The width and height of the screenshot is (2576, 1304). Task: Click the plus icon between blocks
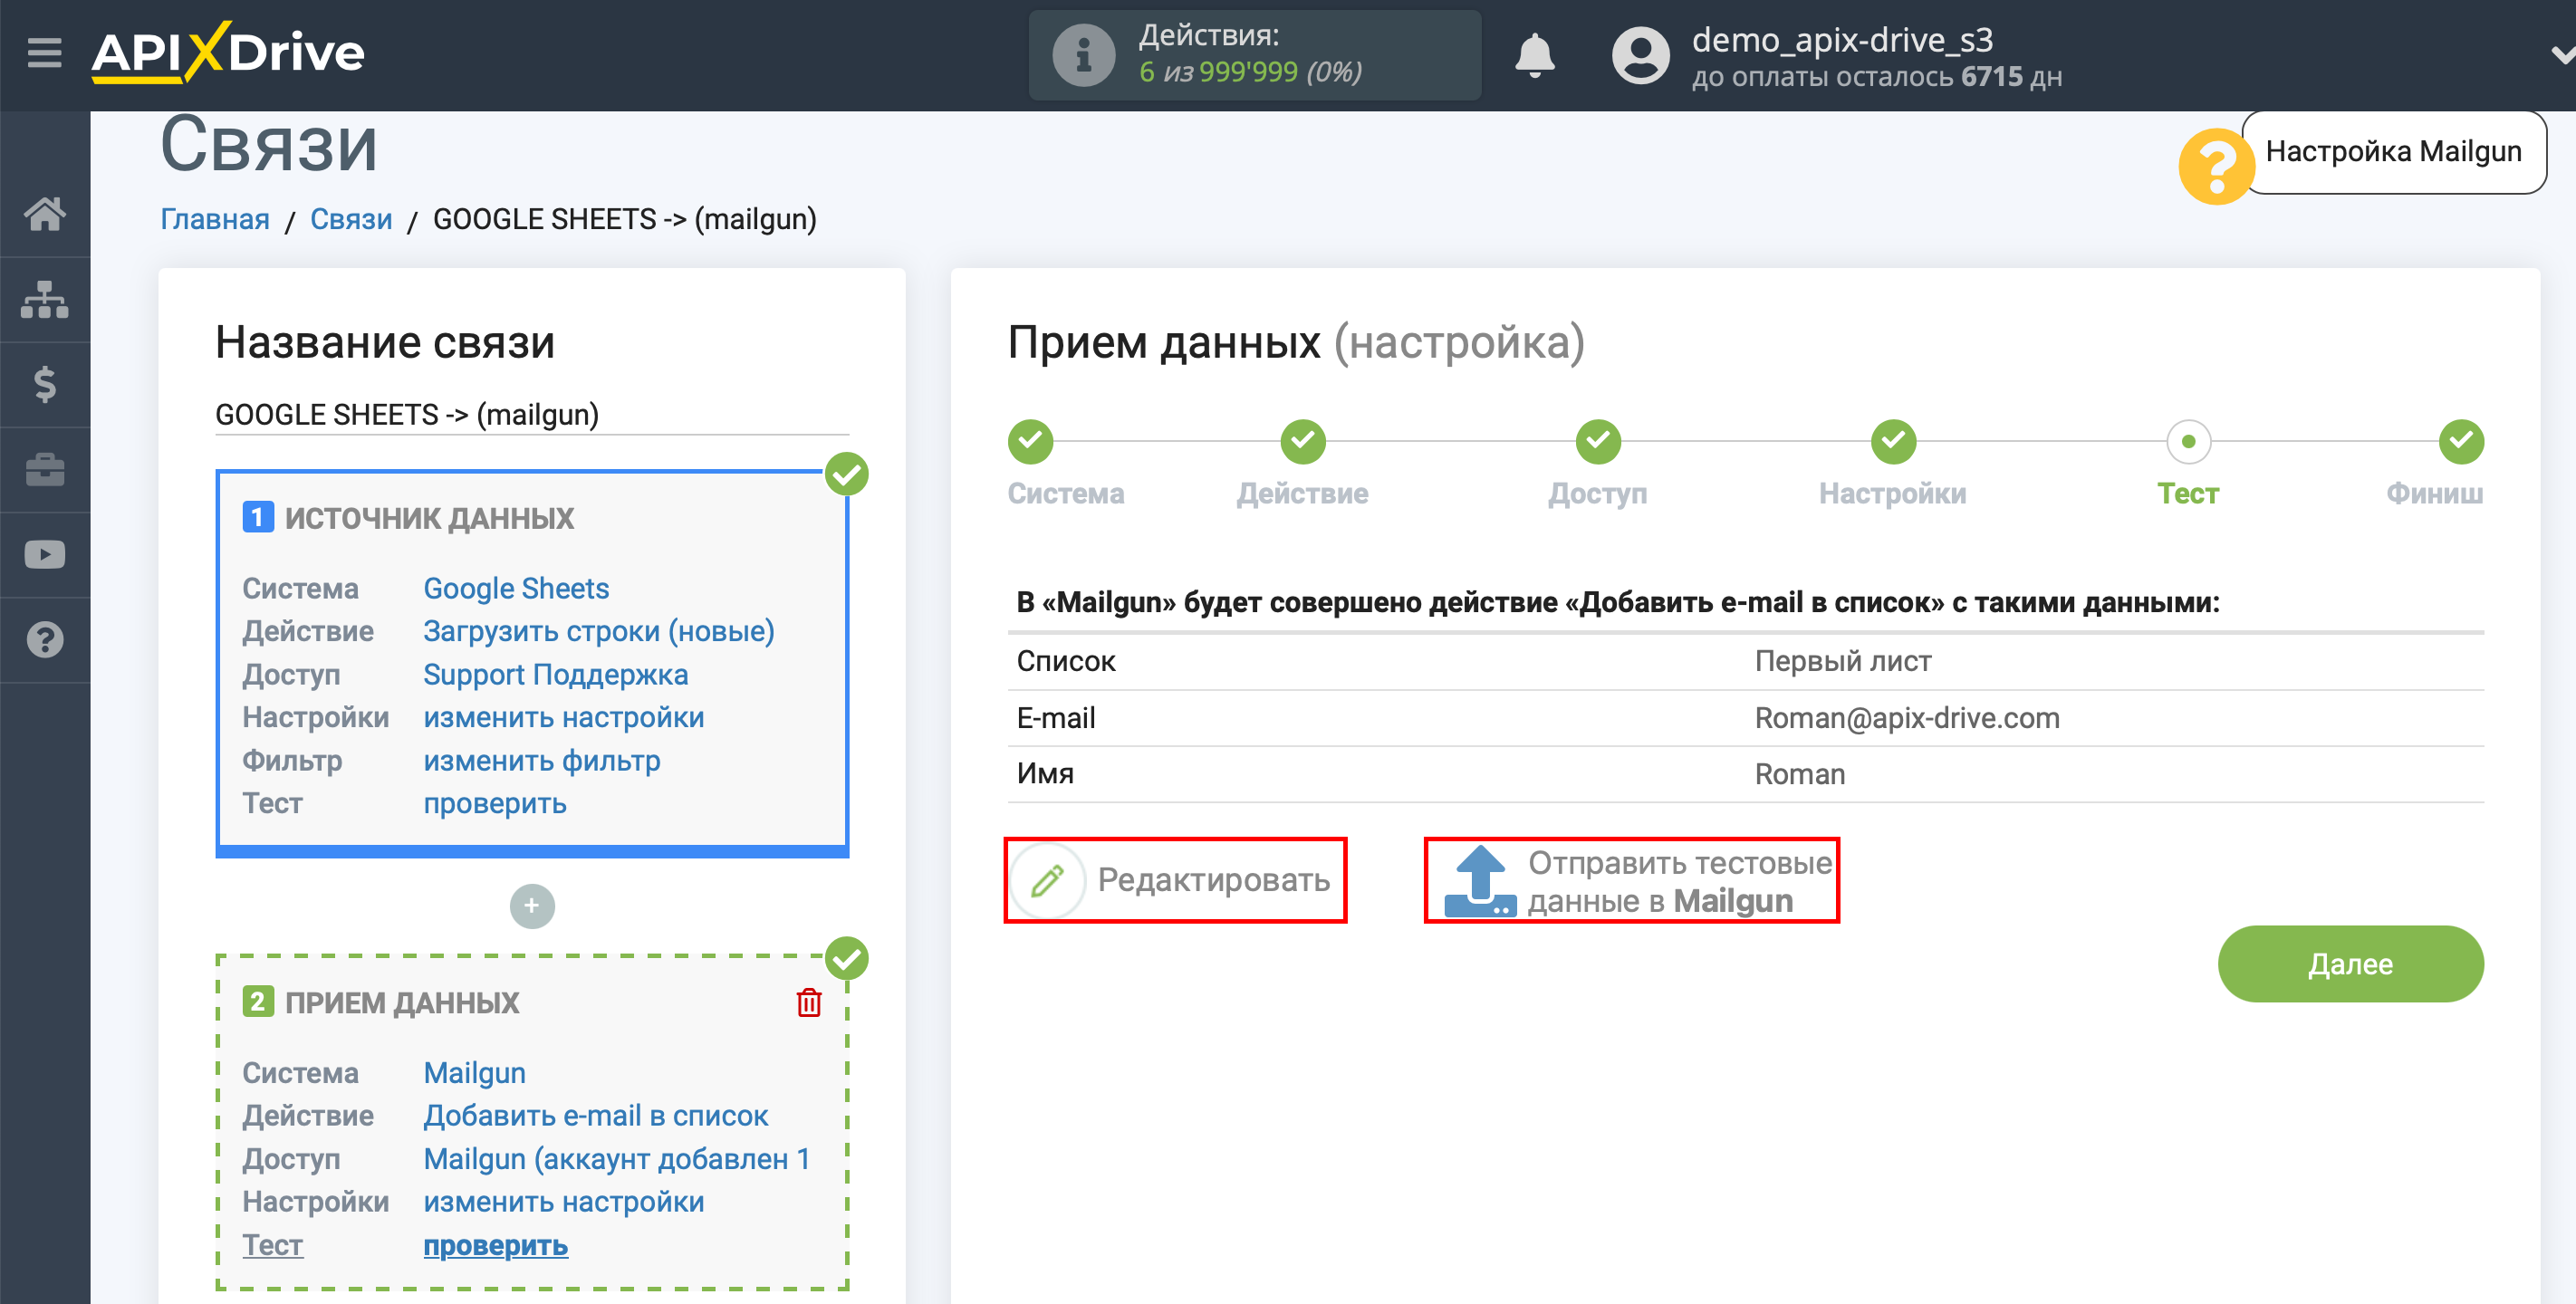(x=532, y=906)
